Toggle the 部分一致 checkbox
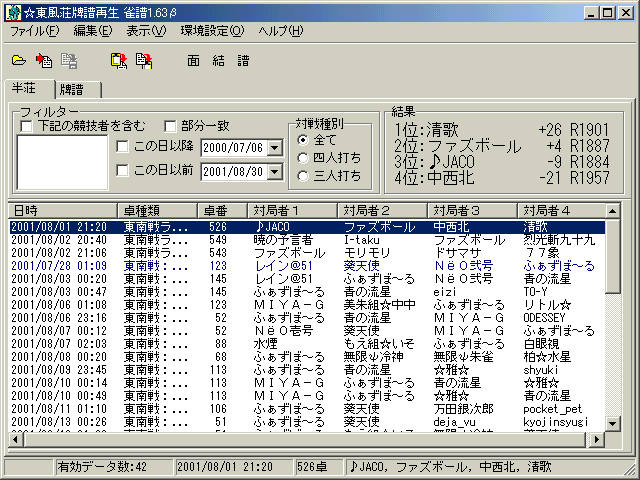The height and width of the screenshot is (480, 640). point(170,126)
